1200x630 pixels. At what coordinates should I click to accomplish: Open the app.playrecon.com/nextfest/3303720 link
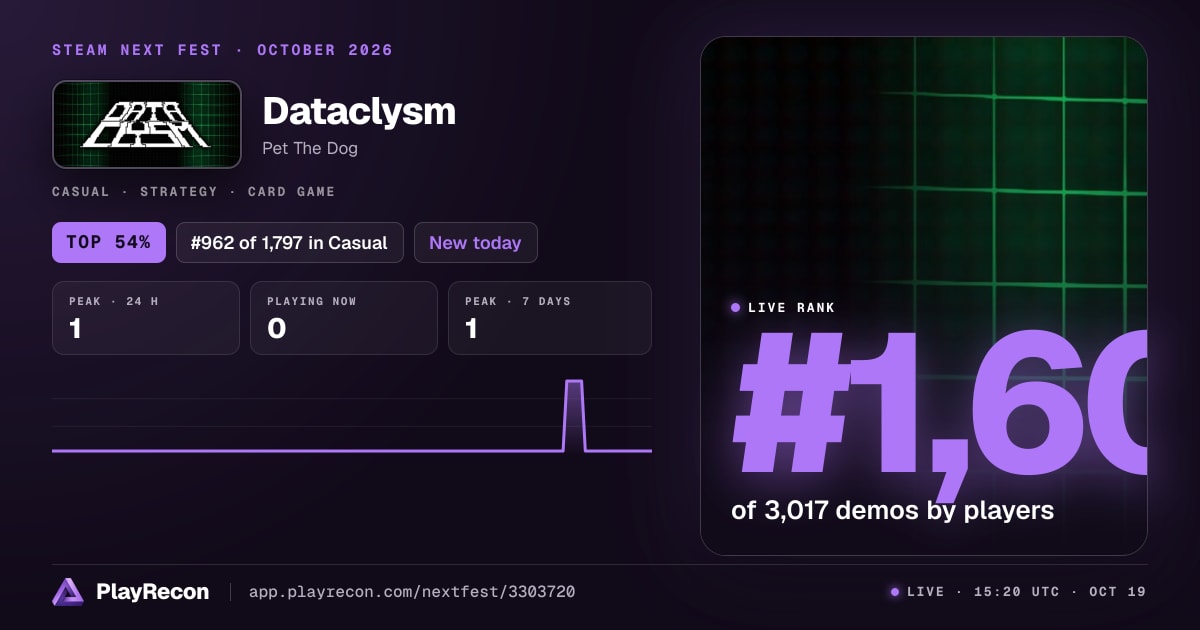click(x=412, y=592)
